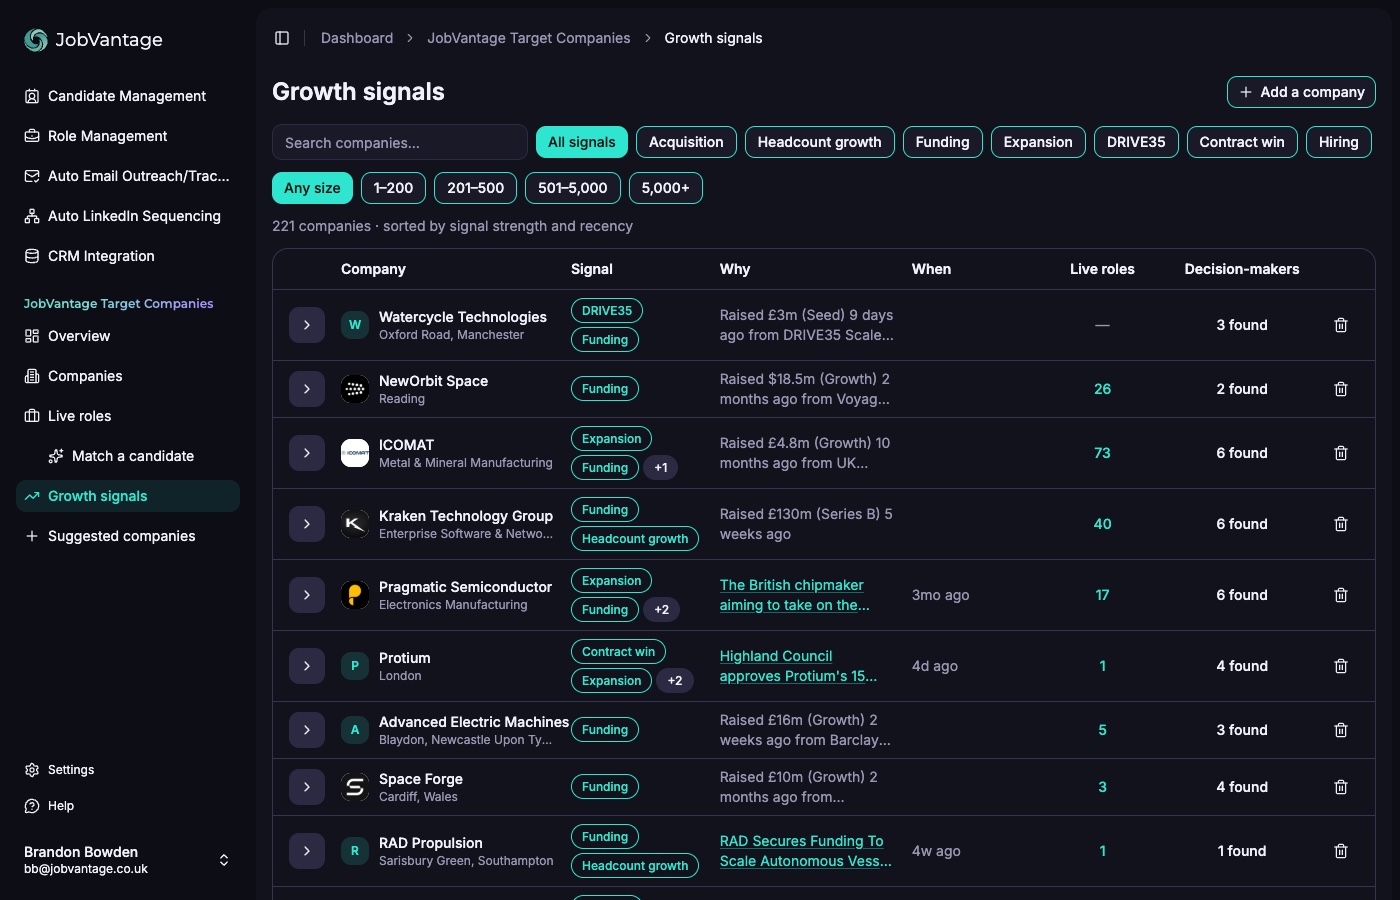
Task: Click the Pragmatic Semiconductor logo
Action: (x=355, y=595)
